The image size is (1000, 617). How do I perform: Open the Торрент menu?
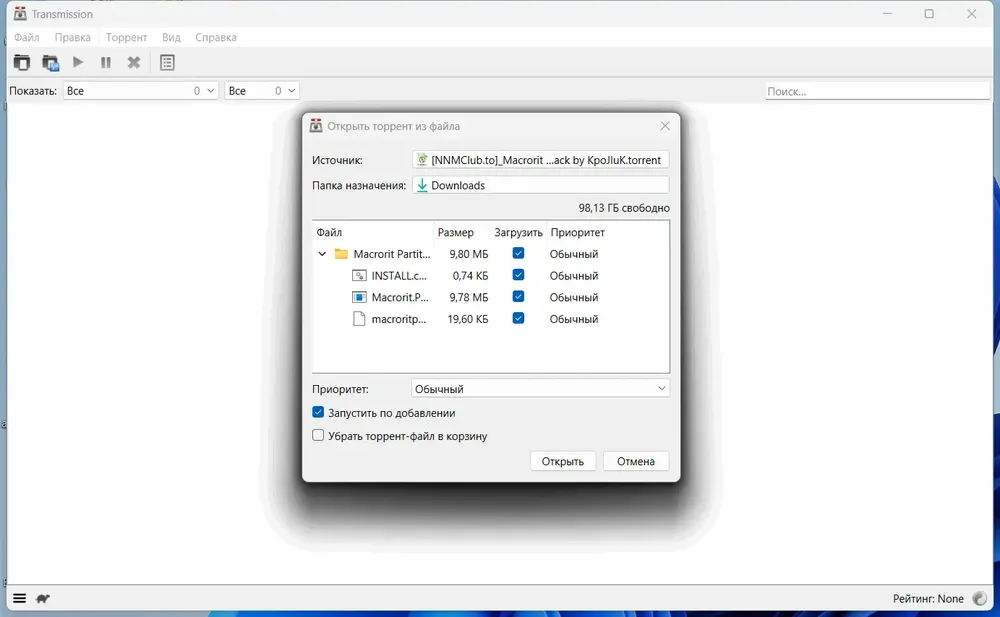126,37
